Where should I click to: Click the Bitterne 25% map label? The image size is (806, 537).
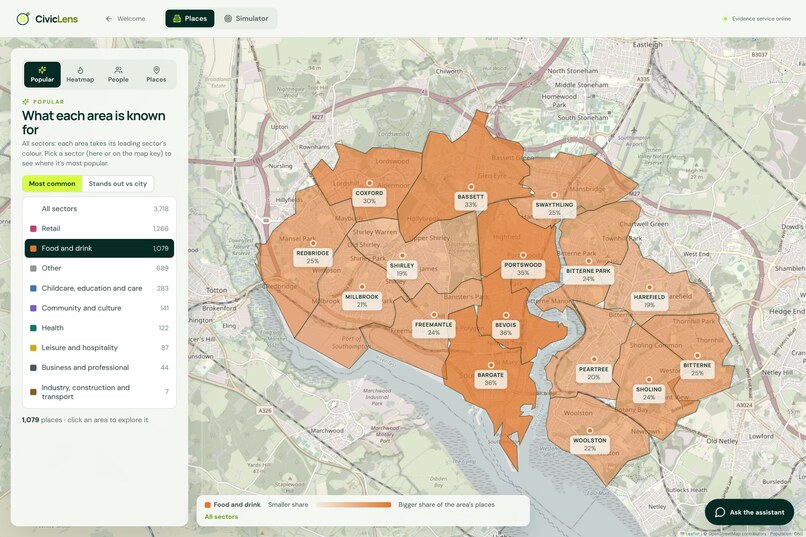697,369
